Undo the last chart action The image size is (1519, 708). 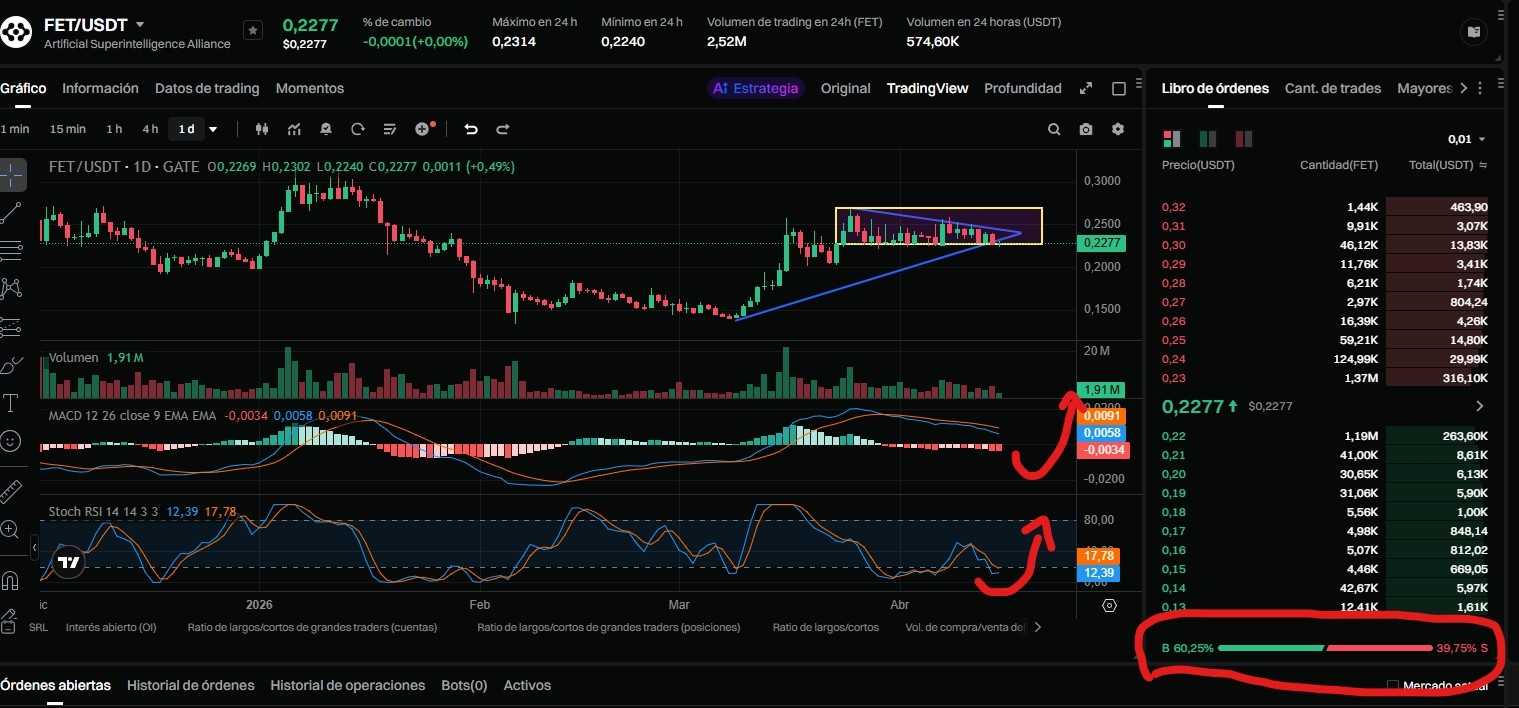[x=471, y=129]
